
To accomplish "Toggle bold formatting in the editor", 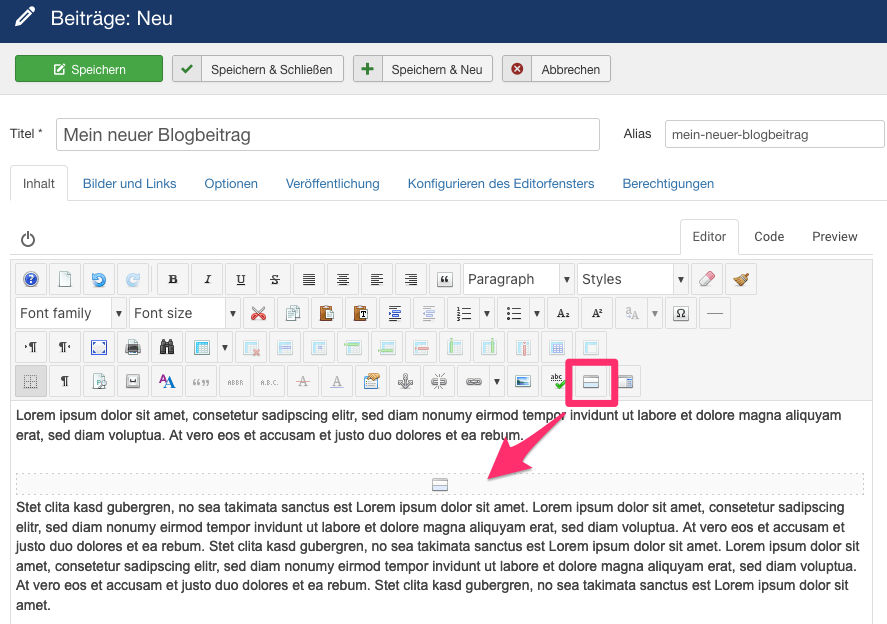I will [x=172, y=279].
